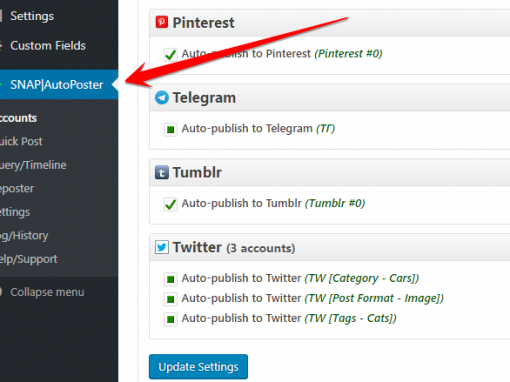Image resolution: width=510 pixels, height=382 pixels.
Task: Click the Tumblr logo icon
Action: [162, 172]
